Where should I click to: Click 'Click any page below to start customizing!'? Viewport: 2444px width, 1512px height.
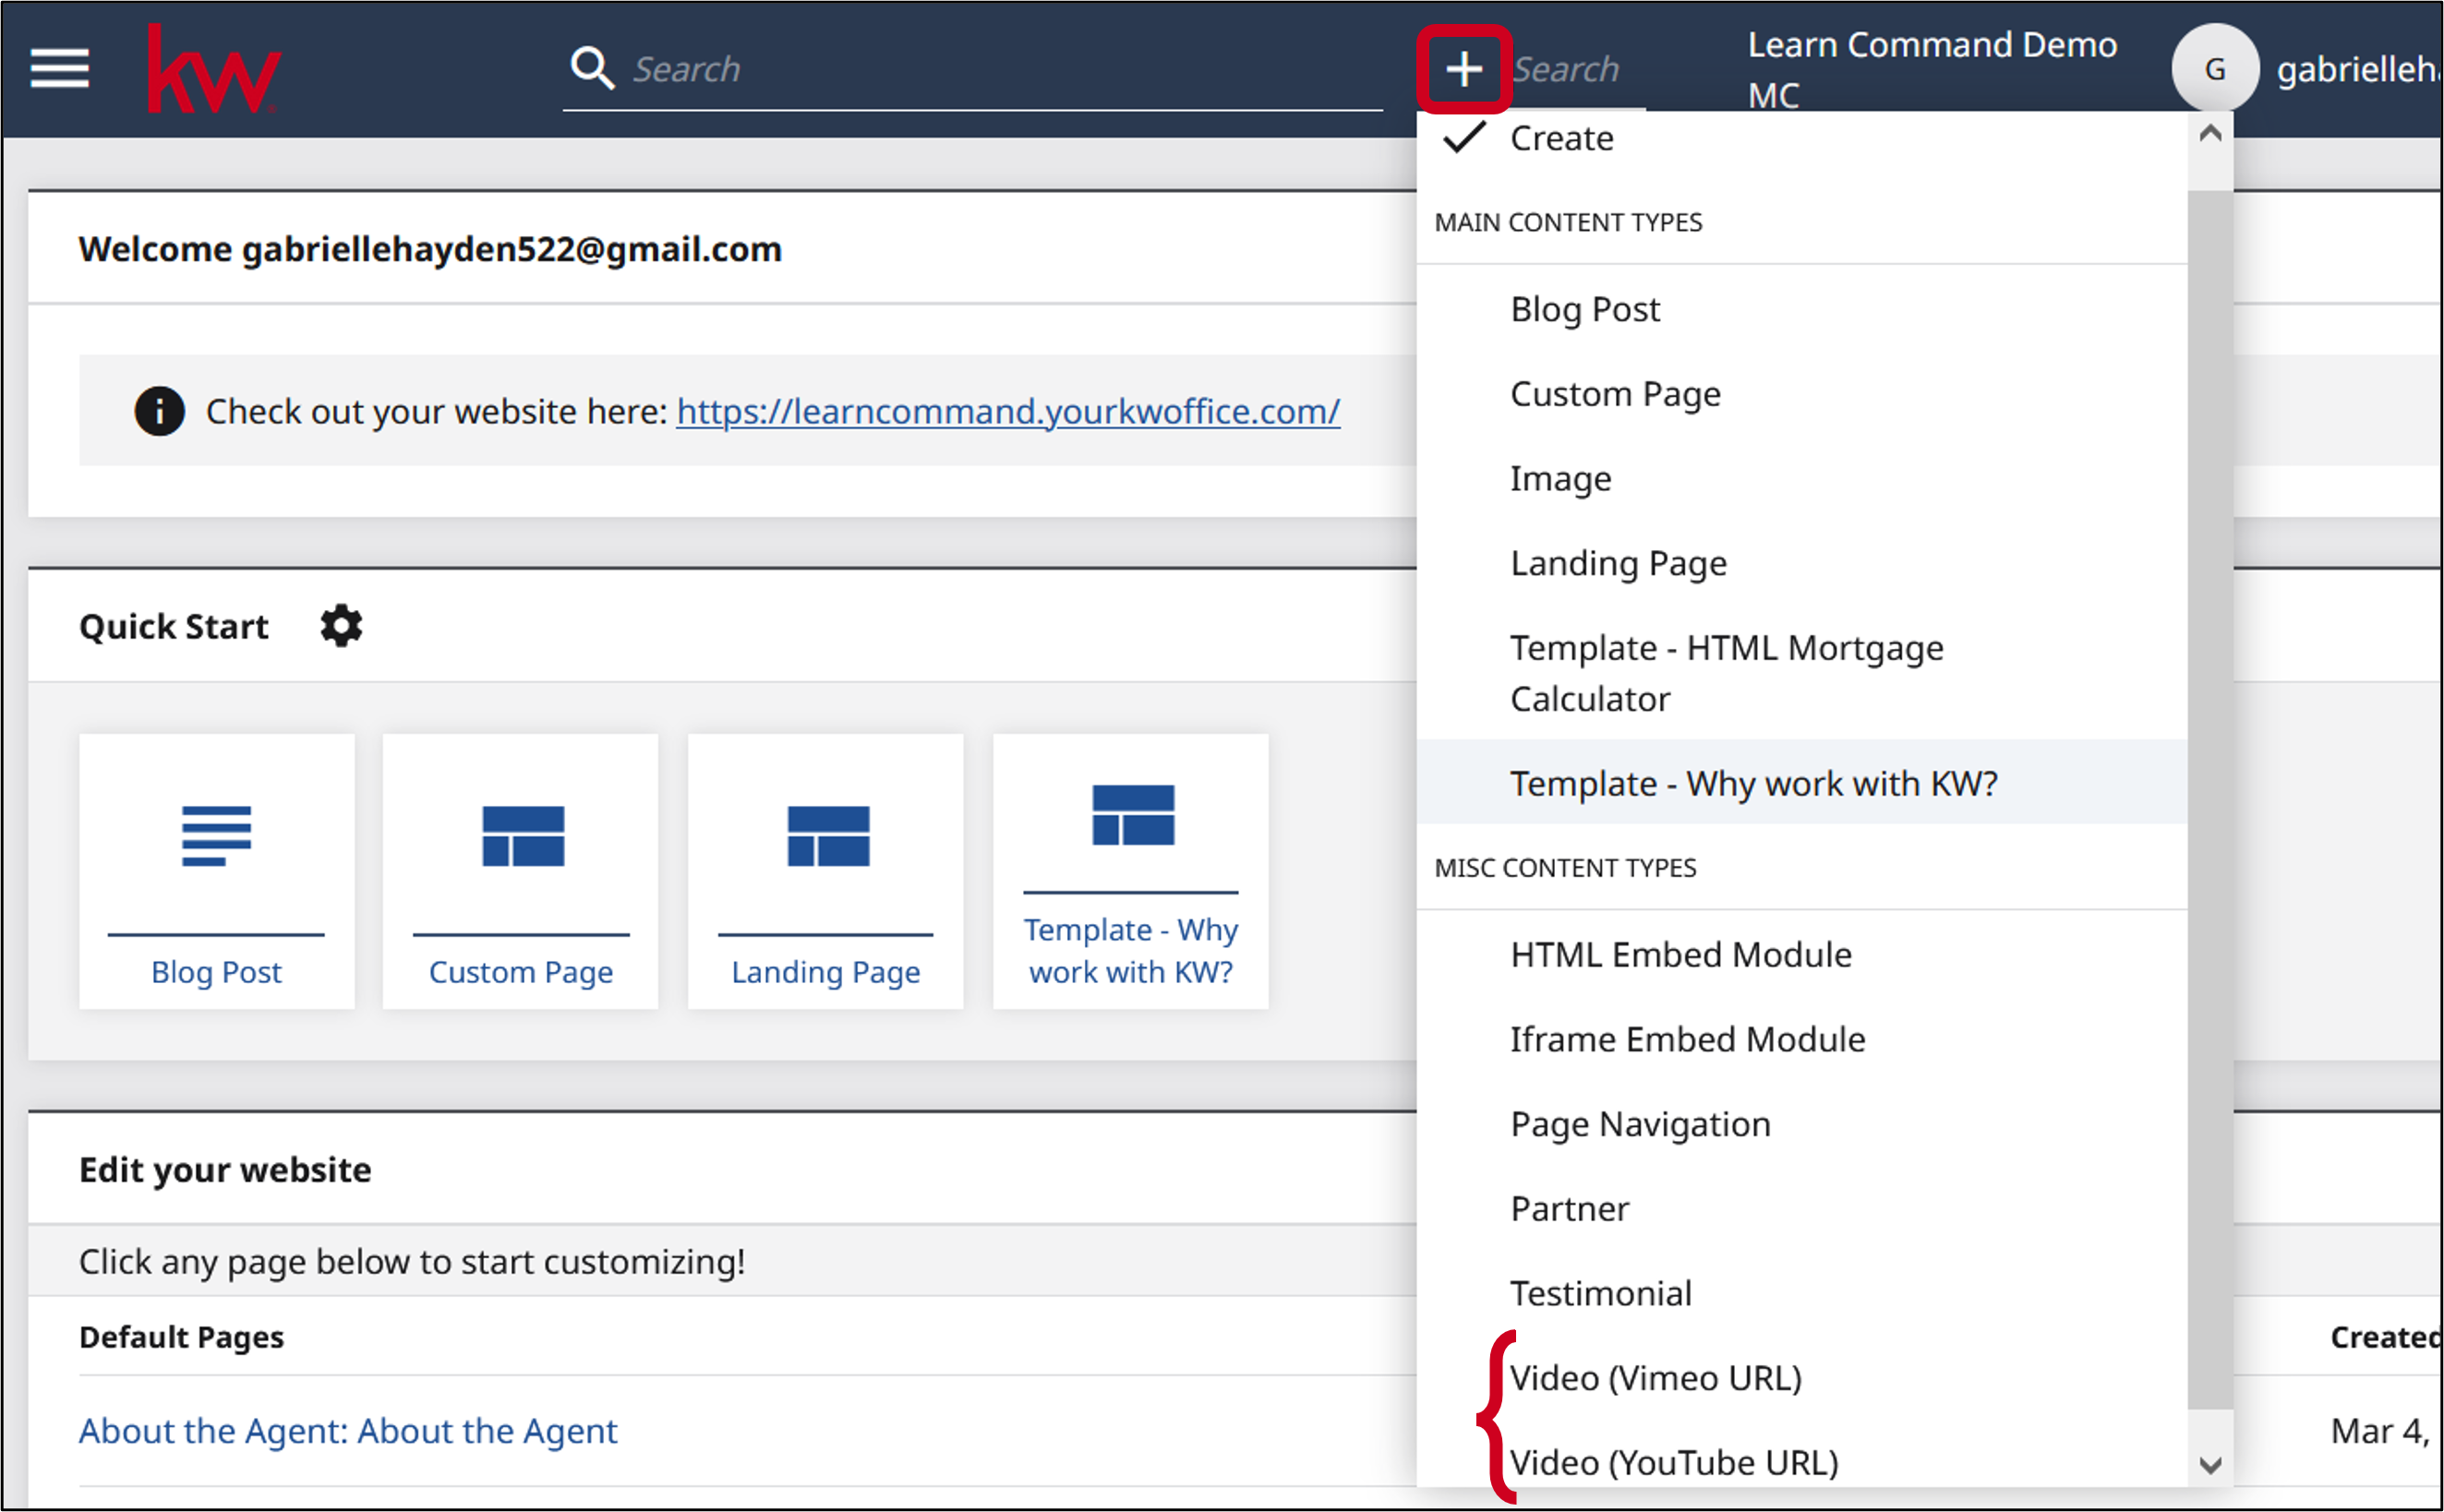[x=412, y=1261]
